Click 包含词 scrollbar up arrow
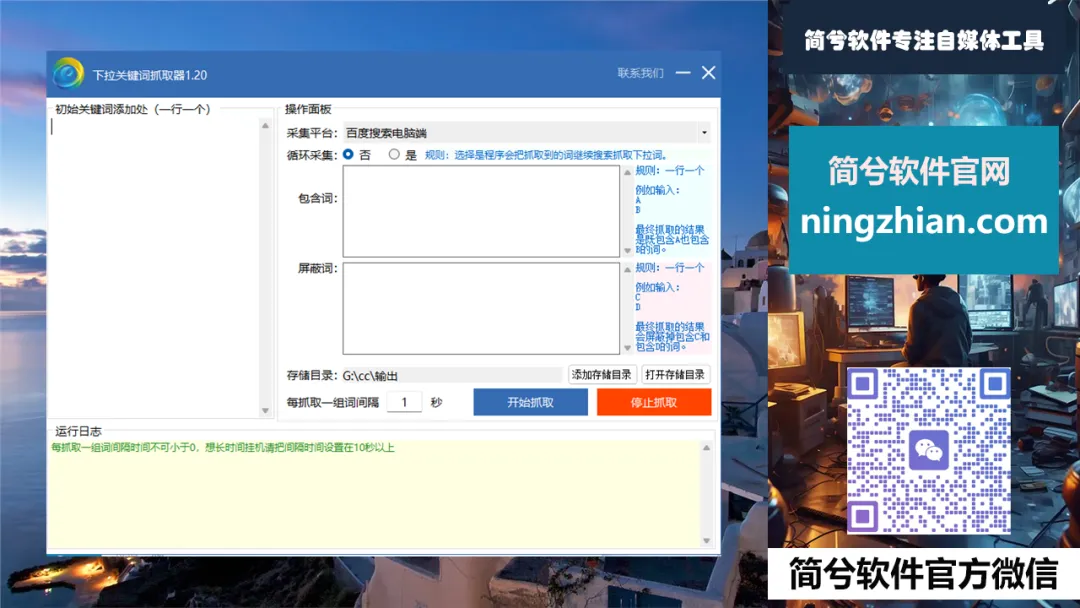 [x=627, y=172]
